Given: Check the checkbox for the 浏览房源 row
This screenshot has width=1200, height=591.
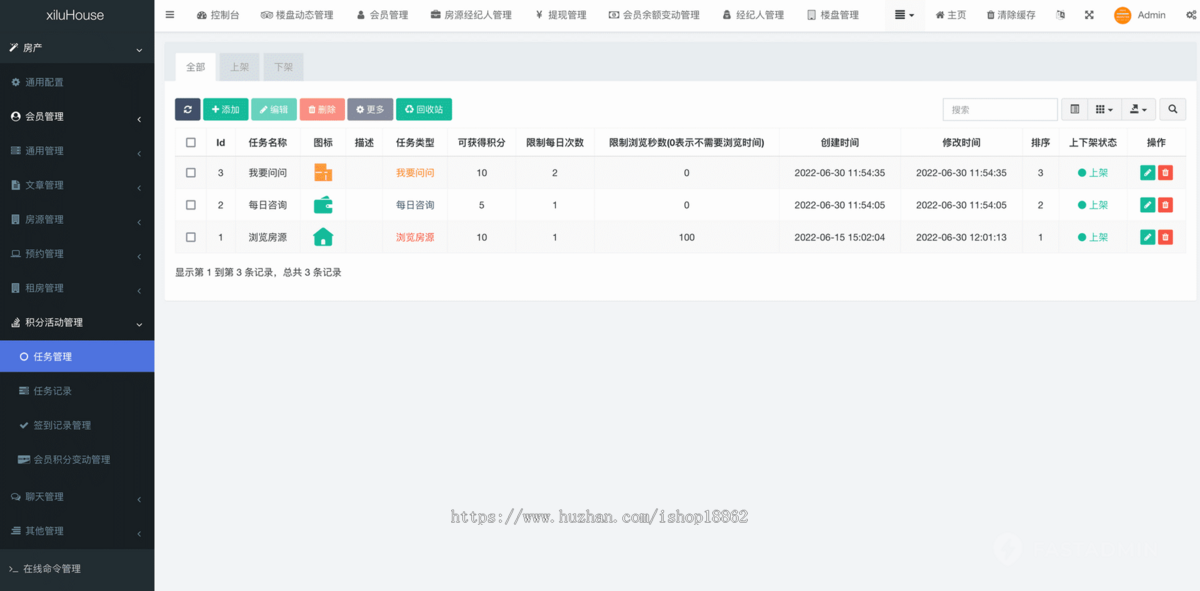Looking at the screenshot, I should (189, 237).
